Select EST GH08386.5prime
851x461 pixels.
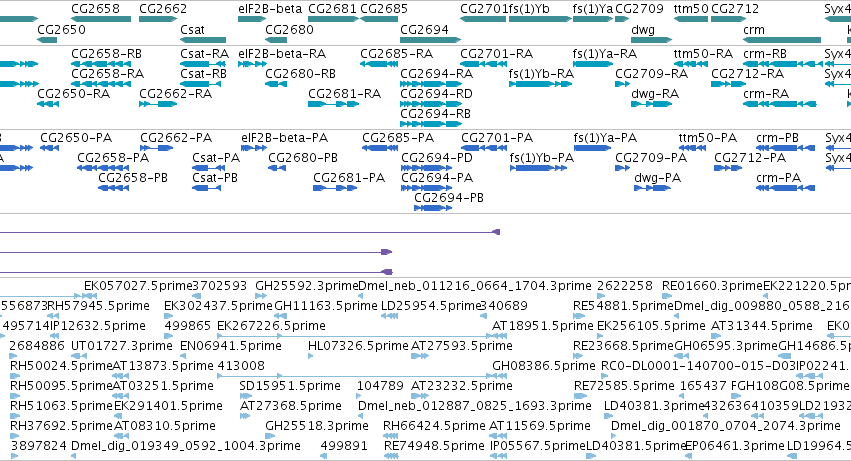543,366
